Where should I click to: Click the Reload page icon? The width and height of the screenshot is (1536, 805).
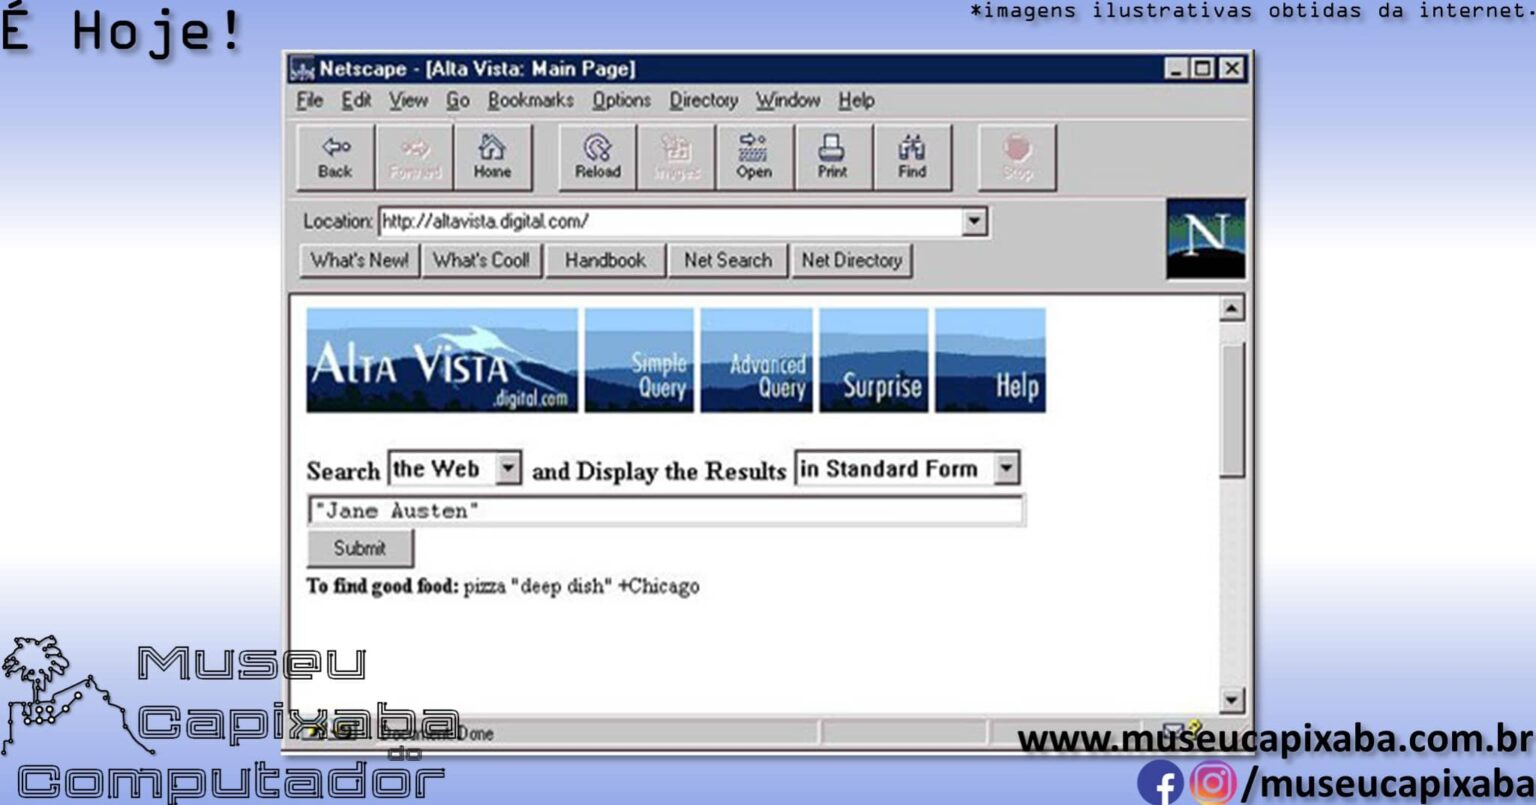coord(596,156)
